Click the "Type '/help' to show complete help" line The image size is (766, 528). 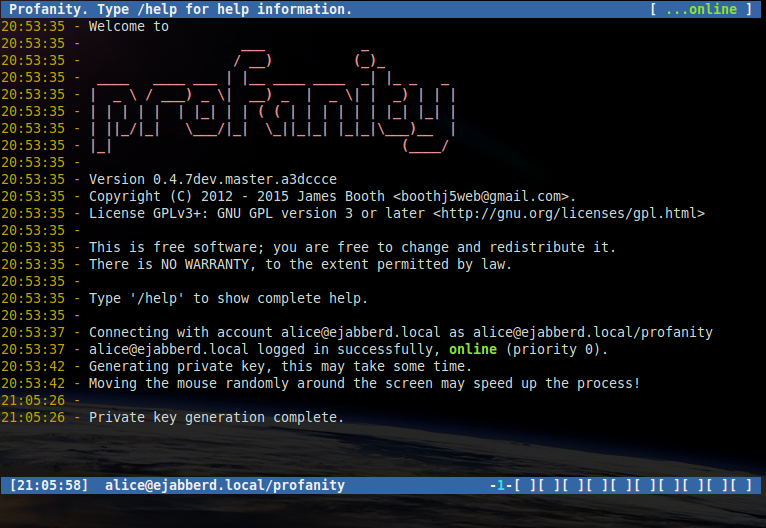click(228, 298)
